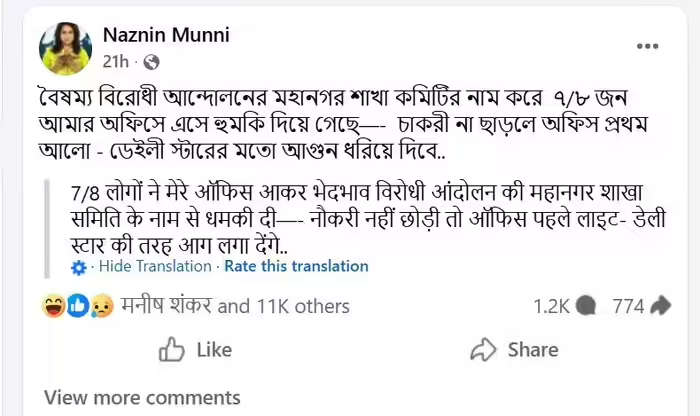Click the Share arrow icon button
This screenshot has height=416, width=700.
[483, 349]
